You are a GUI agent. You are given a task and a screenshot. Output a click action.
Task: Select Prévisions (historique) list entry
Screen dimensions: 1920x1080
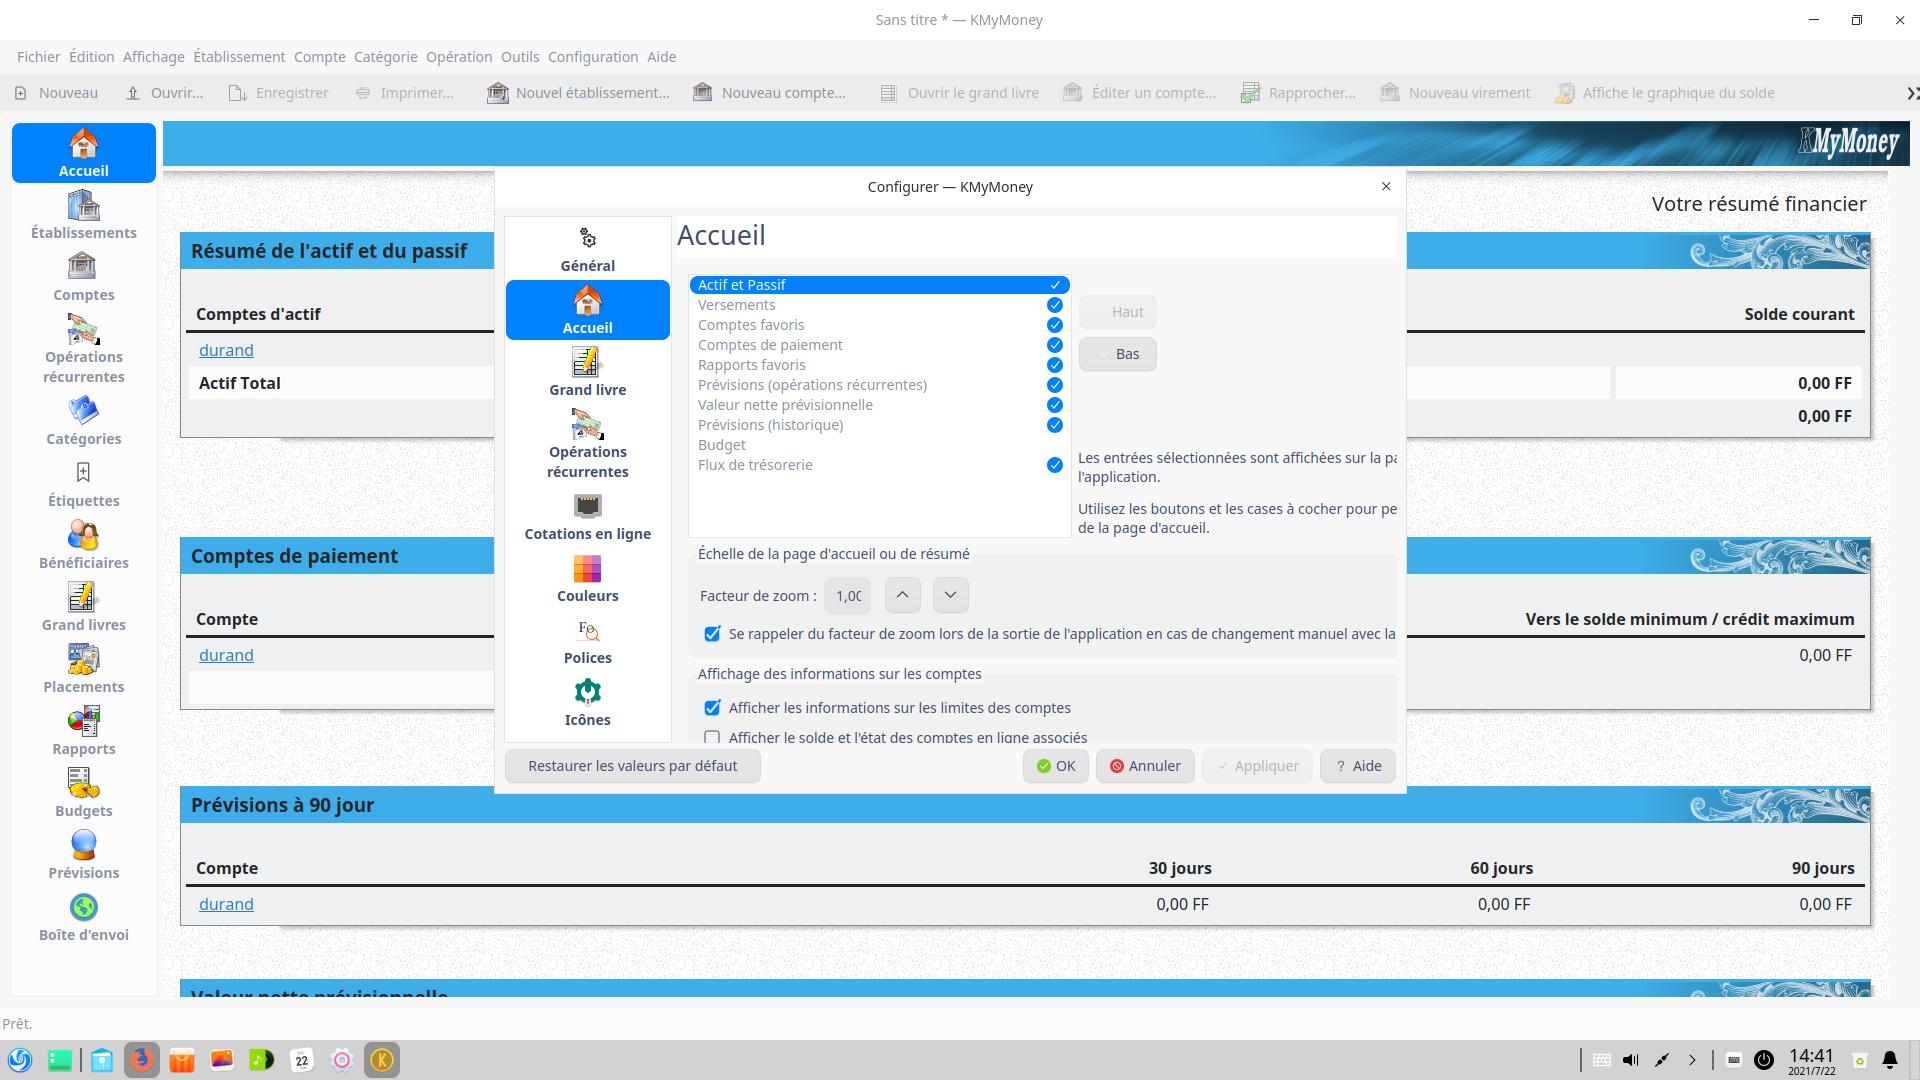point(879,425)
